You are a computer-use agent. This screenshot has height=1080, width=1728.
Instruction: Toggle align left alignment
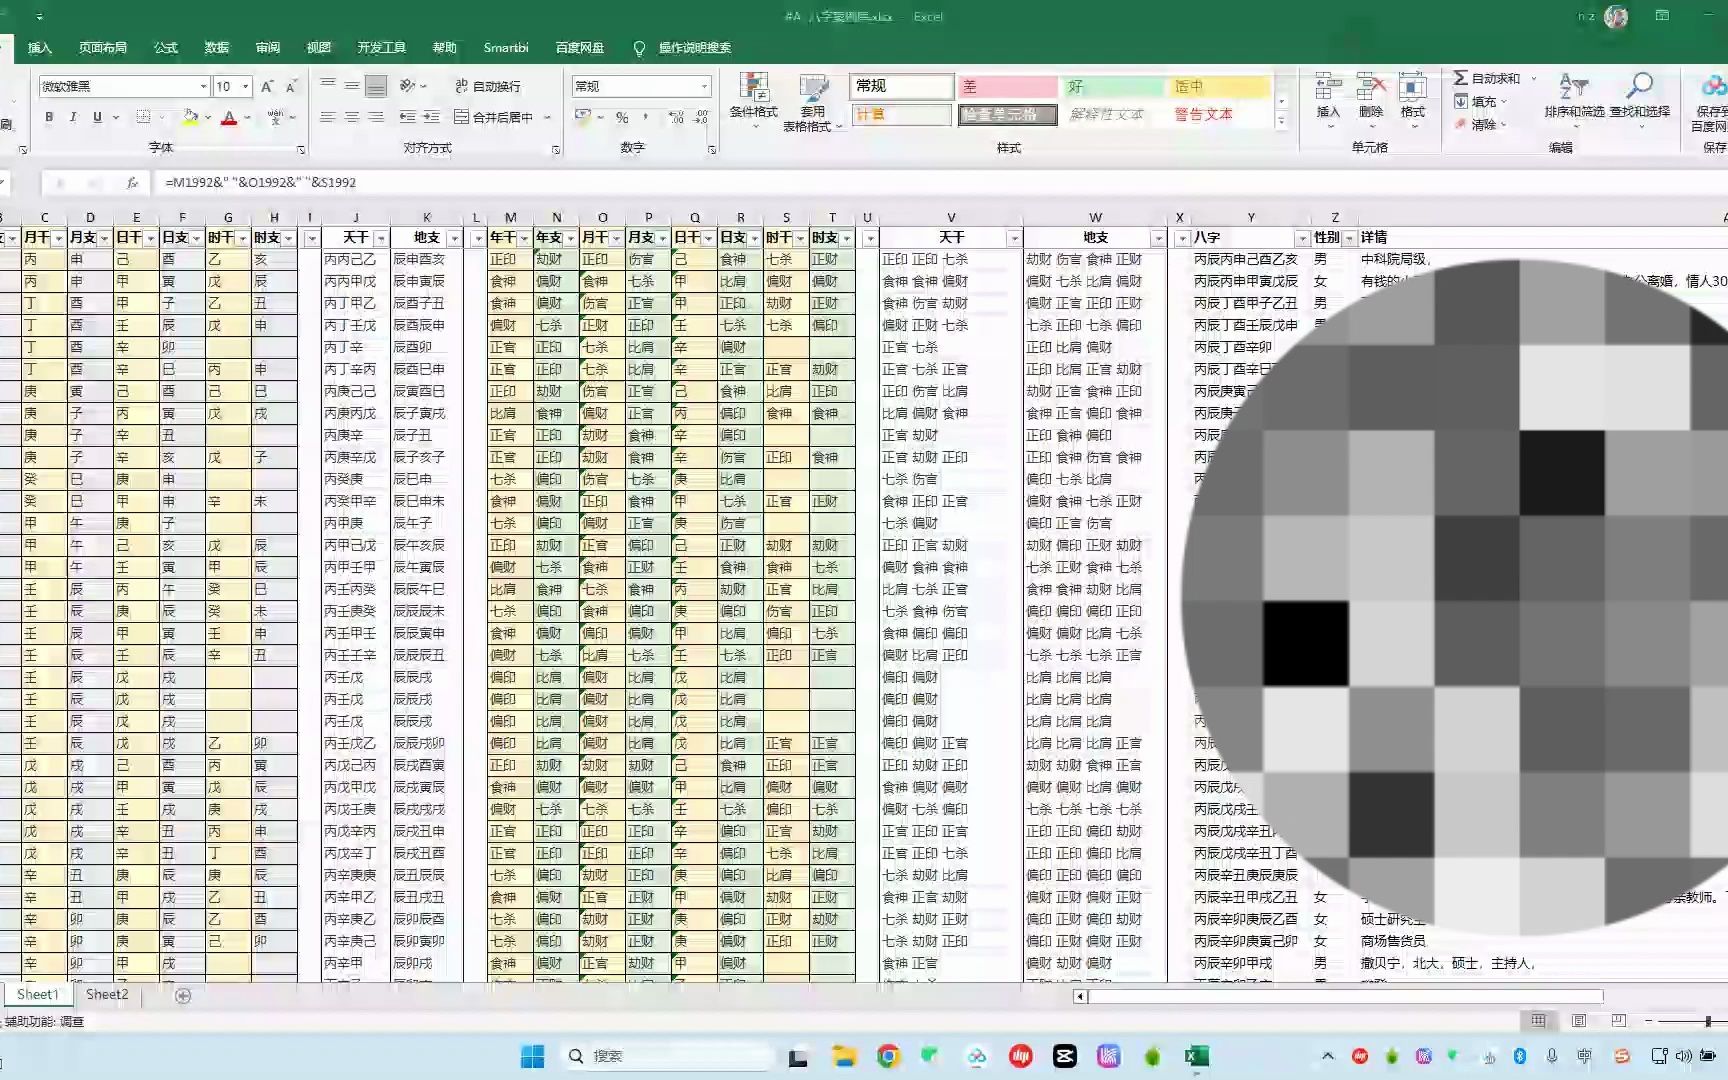pos(328,117)
